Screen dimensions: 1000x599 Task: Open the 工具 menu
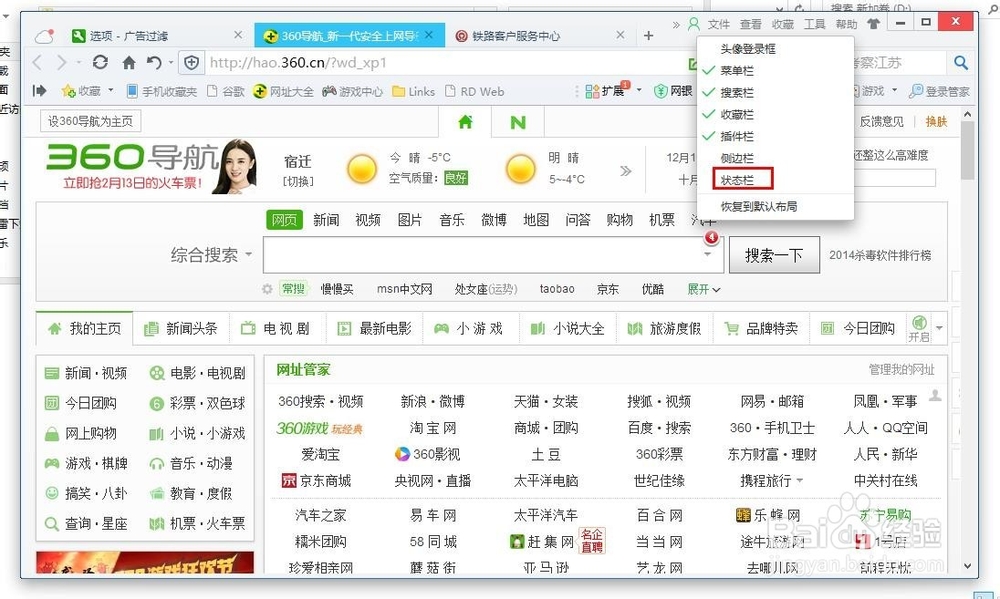814,24
